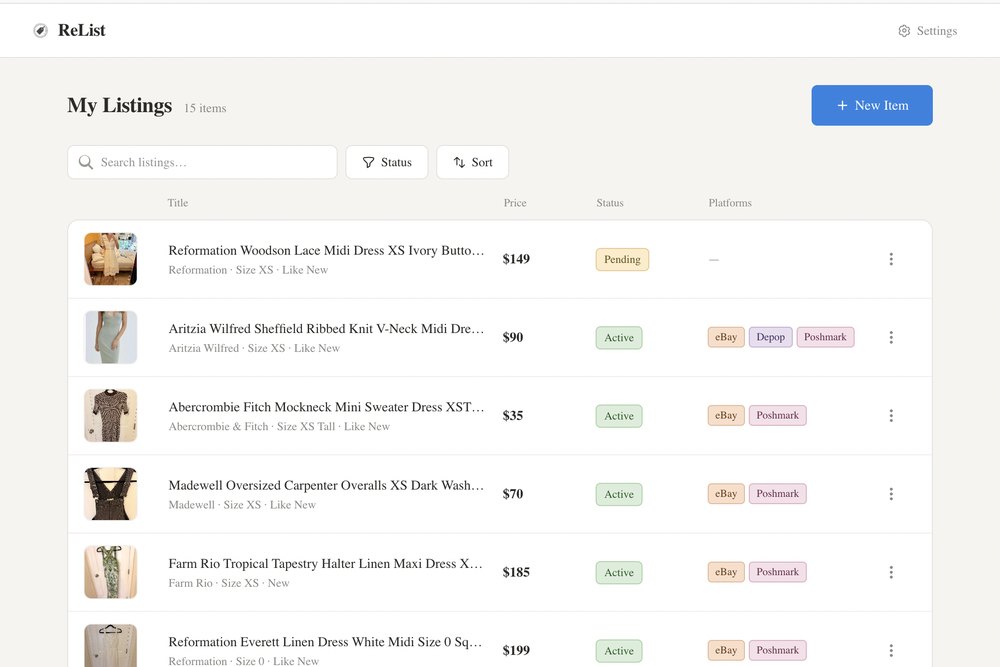This screenshot has height=667, width=1000.
Task: Click Active badge on Madewell row
Action: point(619,494)
